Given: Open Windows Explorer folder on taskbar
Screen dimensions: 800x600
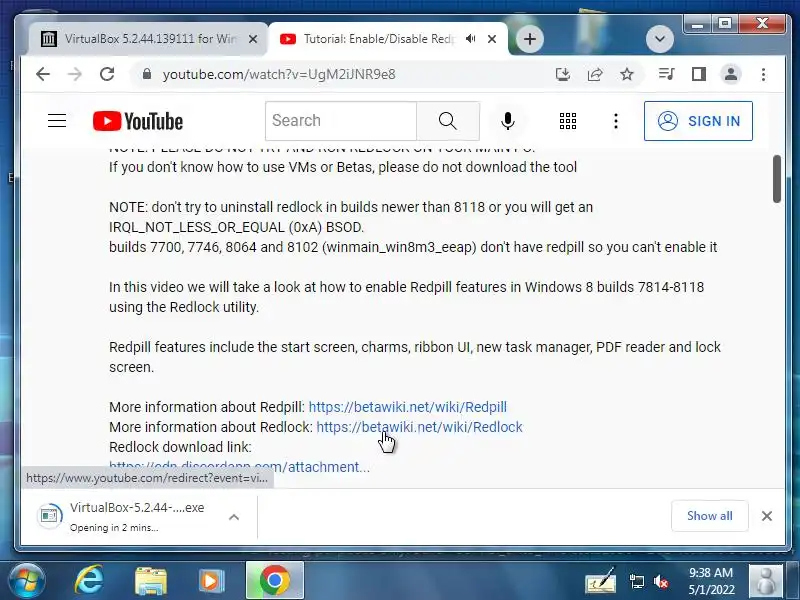Looking at the screenshot, I should click(x=151, y=581).
